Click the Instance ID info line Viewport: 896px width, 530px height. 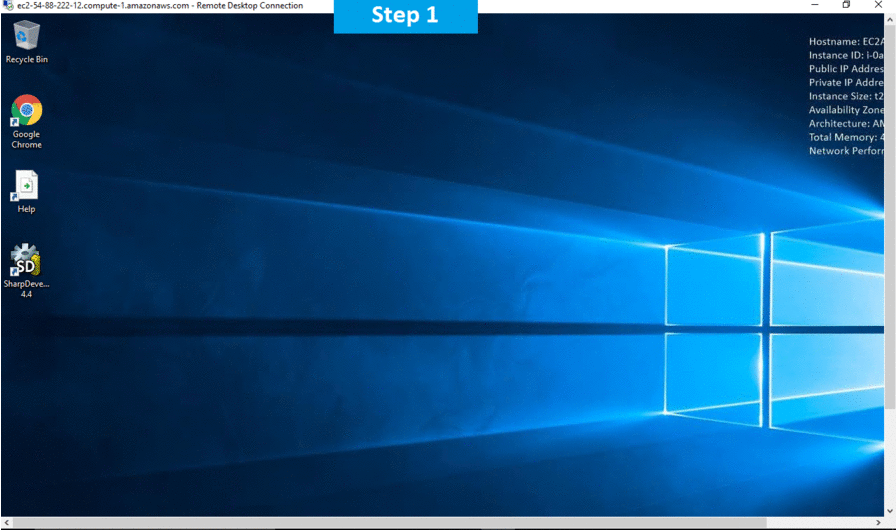point(847,56)
